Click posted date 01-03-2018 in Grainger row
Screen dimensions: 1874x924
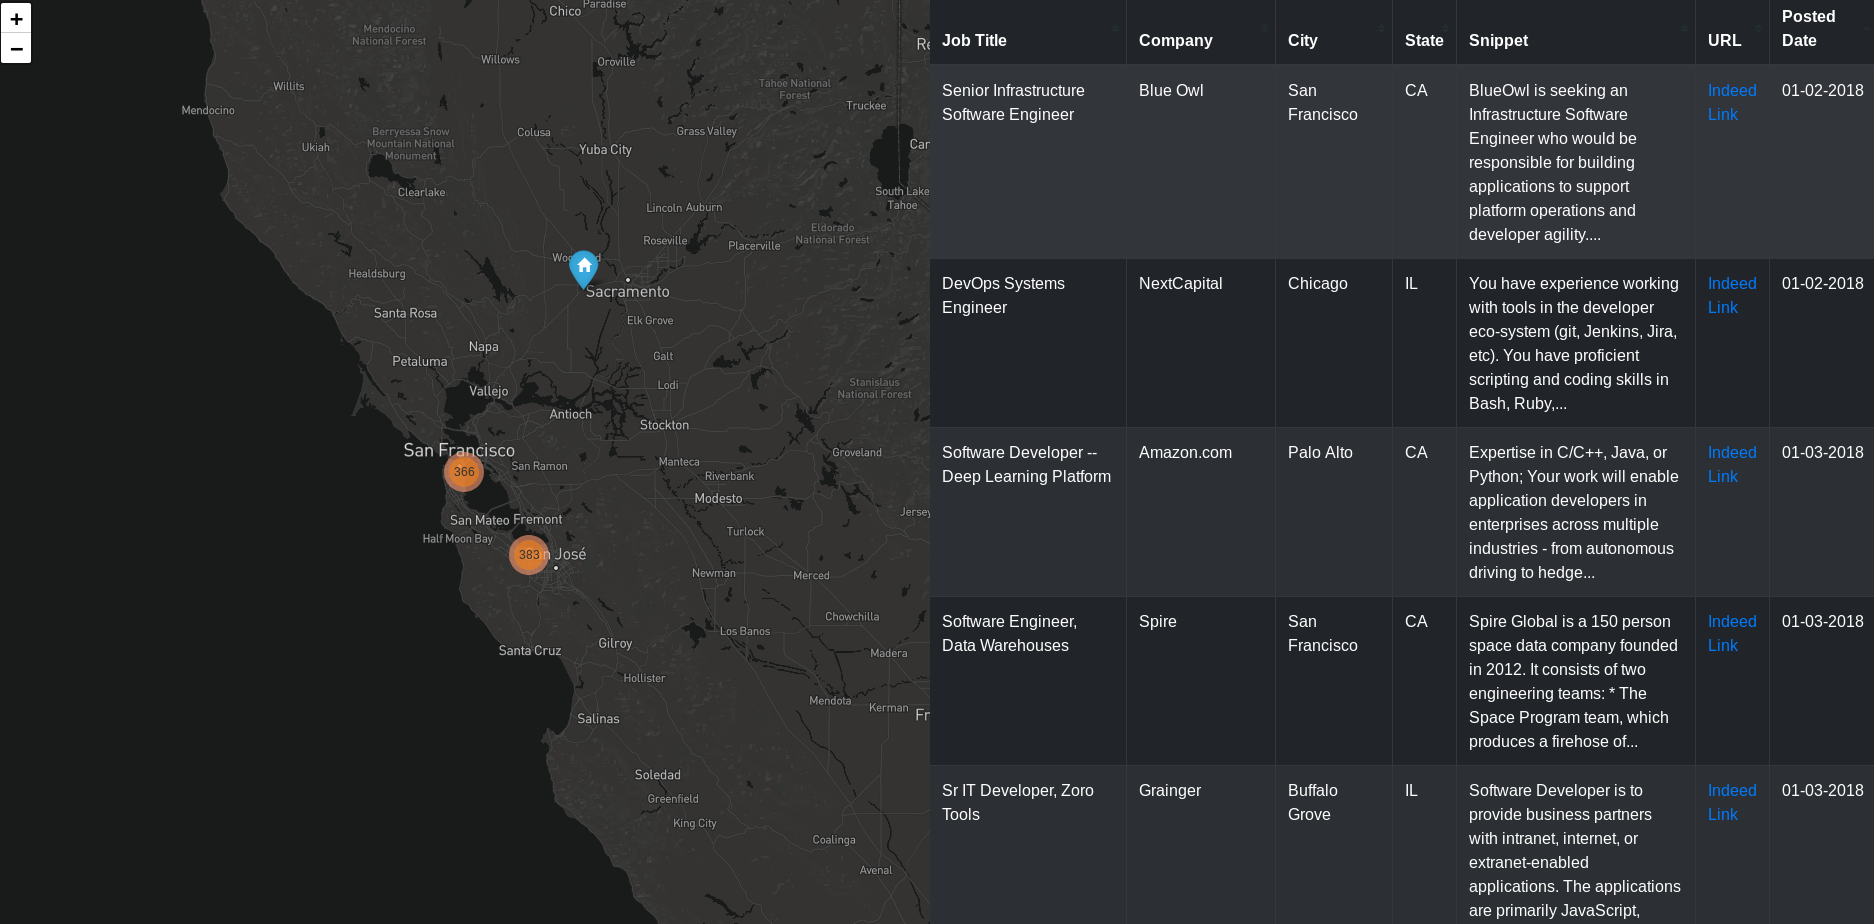tap(1822, 790)
